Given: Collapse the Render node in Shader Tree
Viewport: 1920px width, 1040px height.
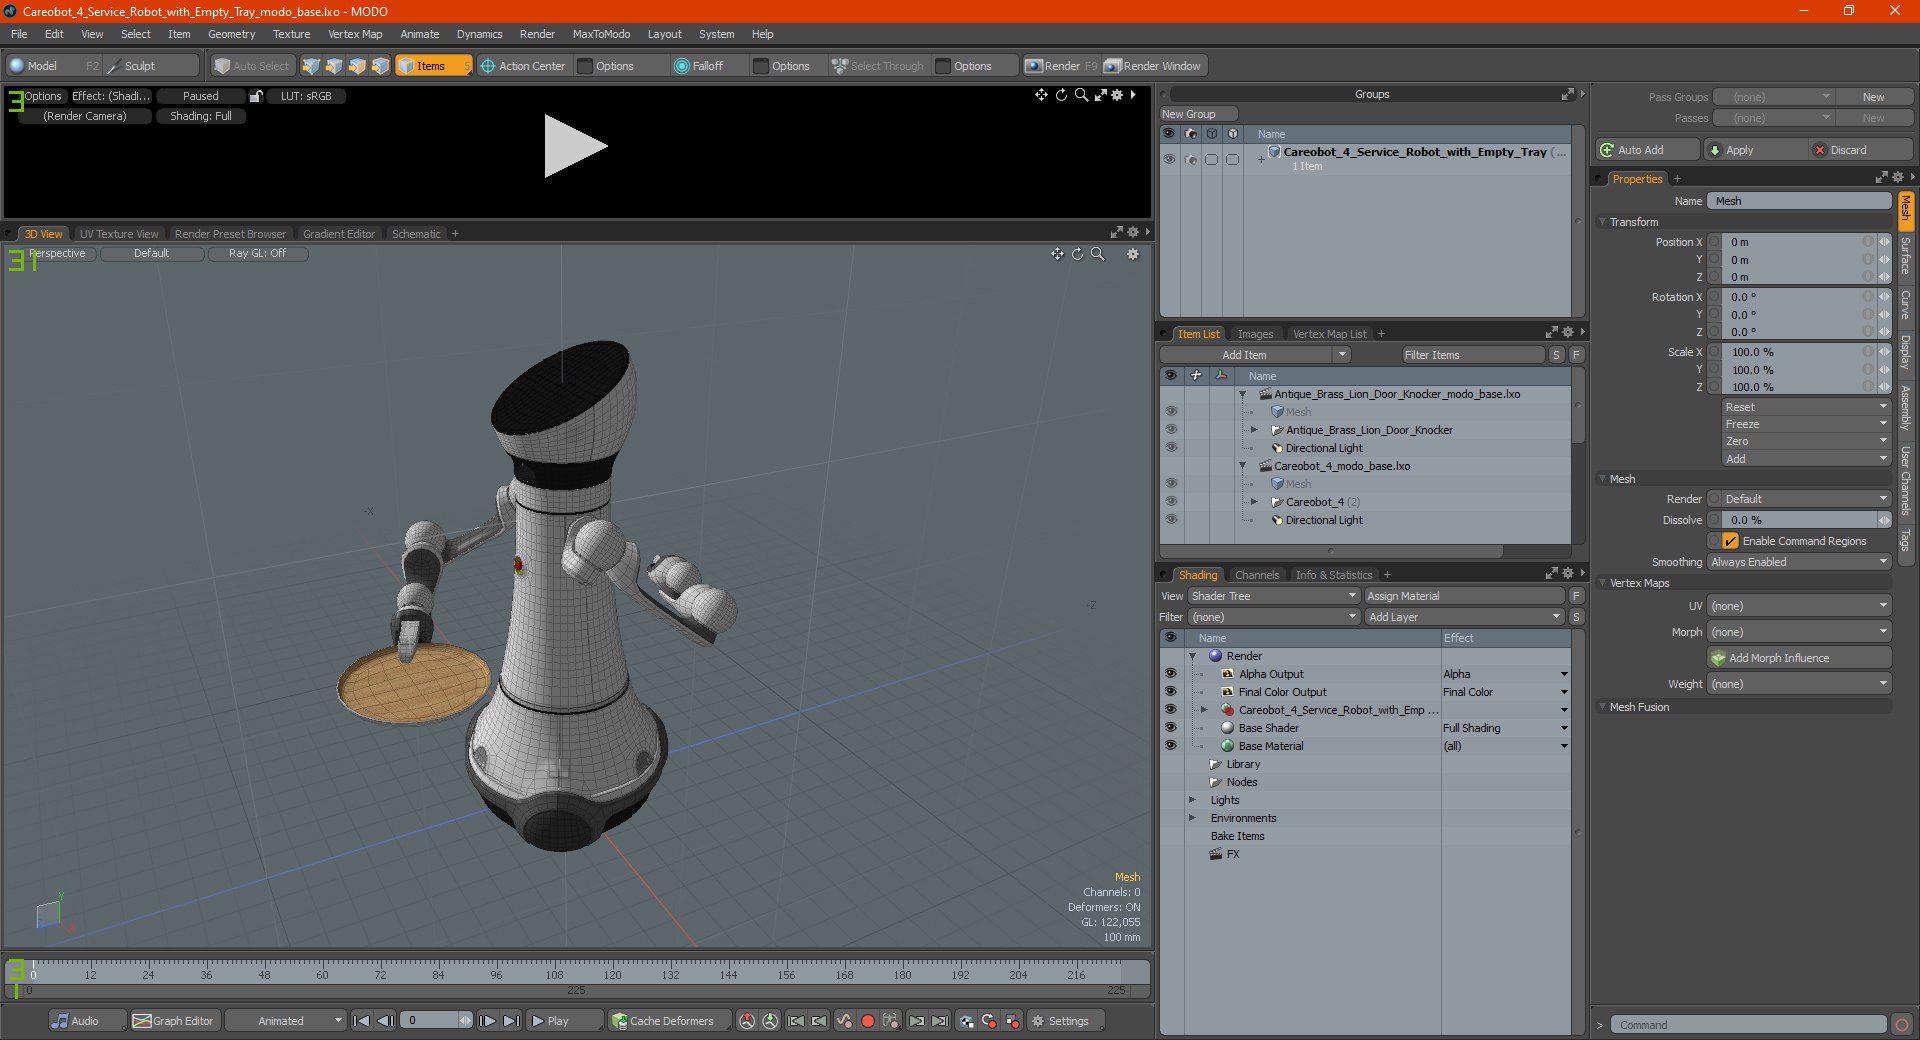Looking at the screenshot, I should coord(1193,656).
